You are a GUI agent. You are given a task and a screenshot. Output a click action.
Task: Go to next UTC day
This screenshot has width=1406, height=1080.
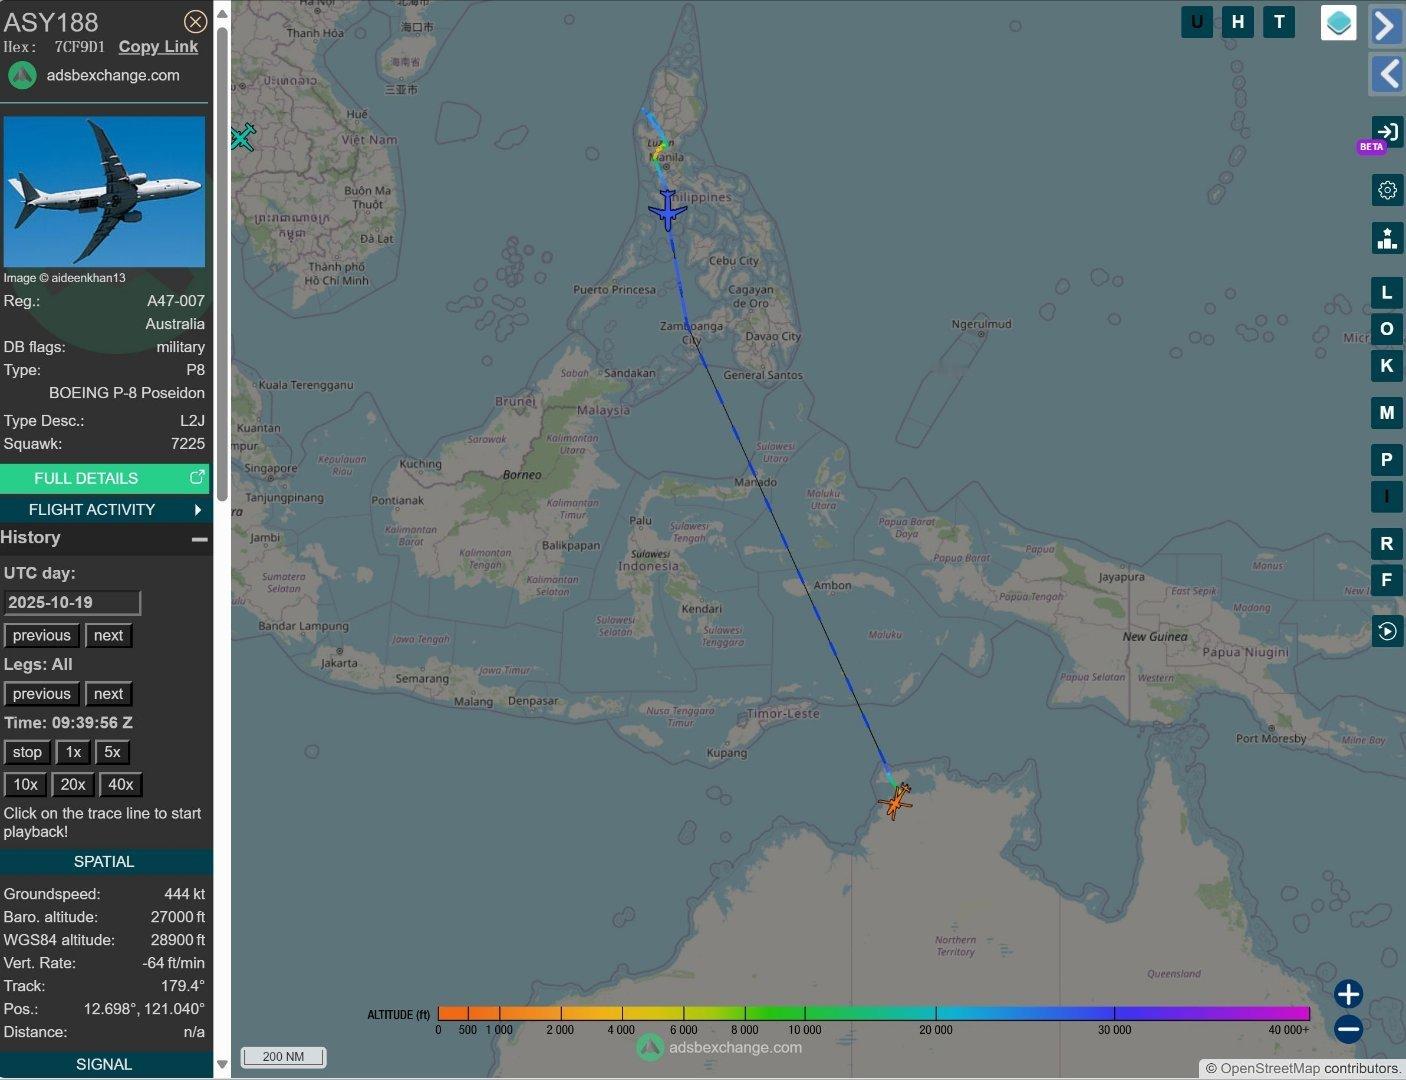pyautogui.click(x=108, y=636)
